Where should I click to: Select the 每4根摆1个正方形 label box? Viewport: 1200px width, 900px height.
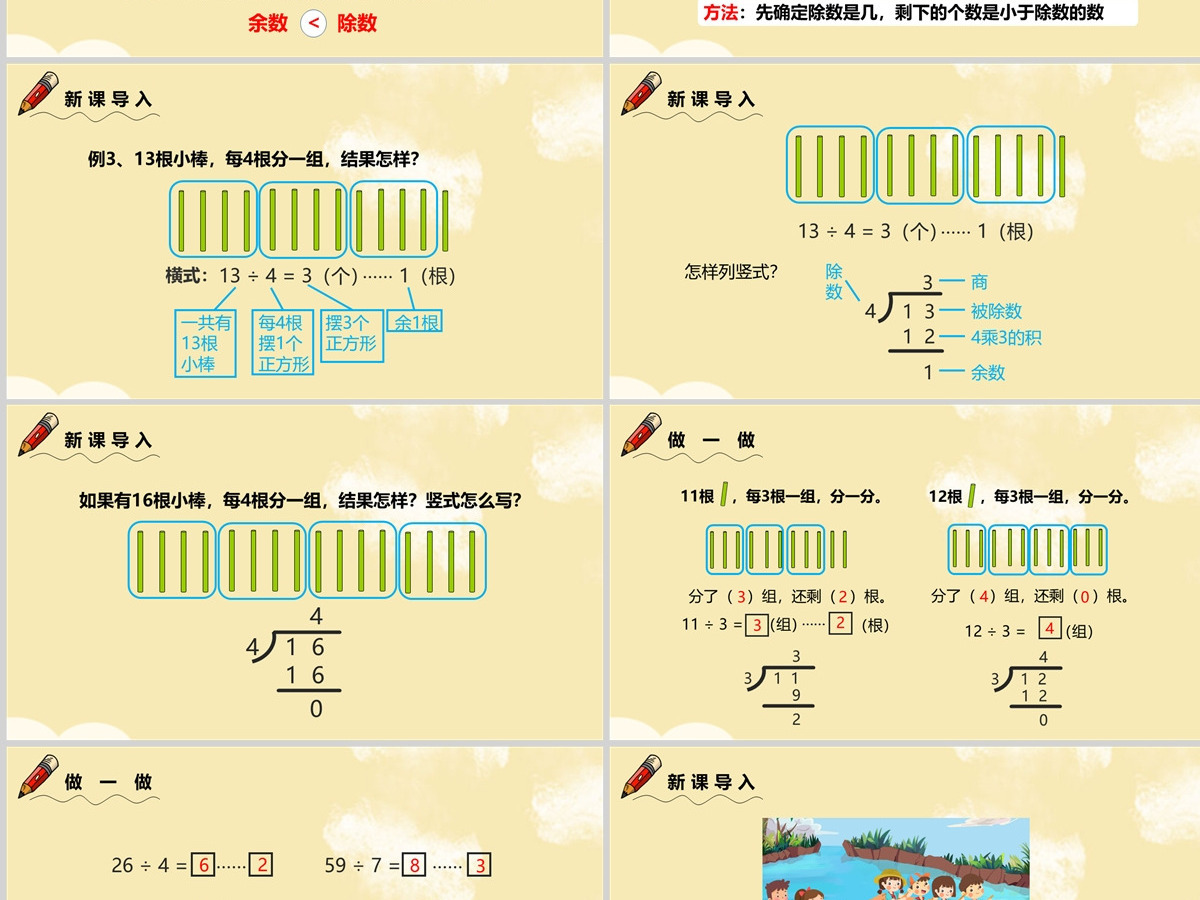click(283, 342)
